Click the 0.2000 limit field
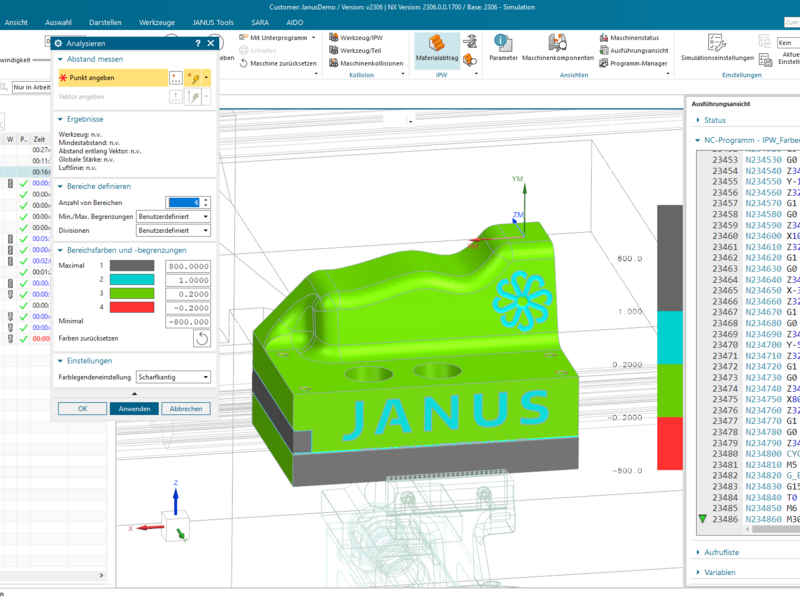The height and width of the screenshot is (600, 800). pos(188,294)
